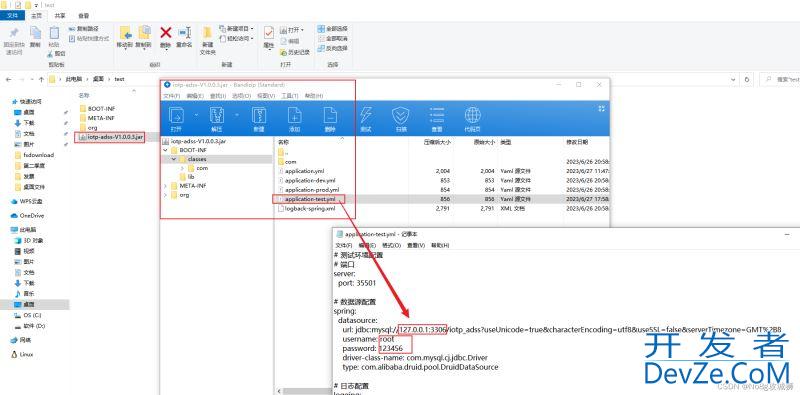Click the Properties (属性) icon in Explorer ribbon
The image size is (800, 395).
269,34
